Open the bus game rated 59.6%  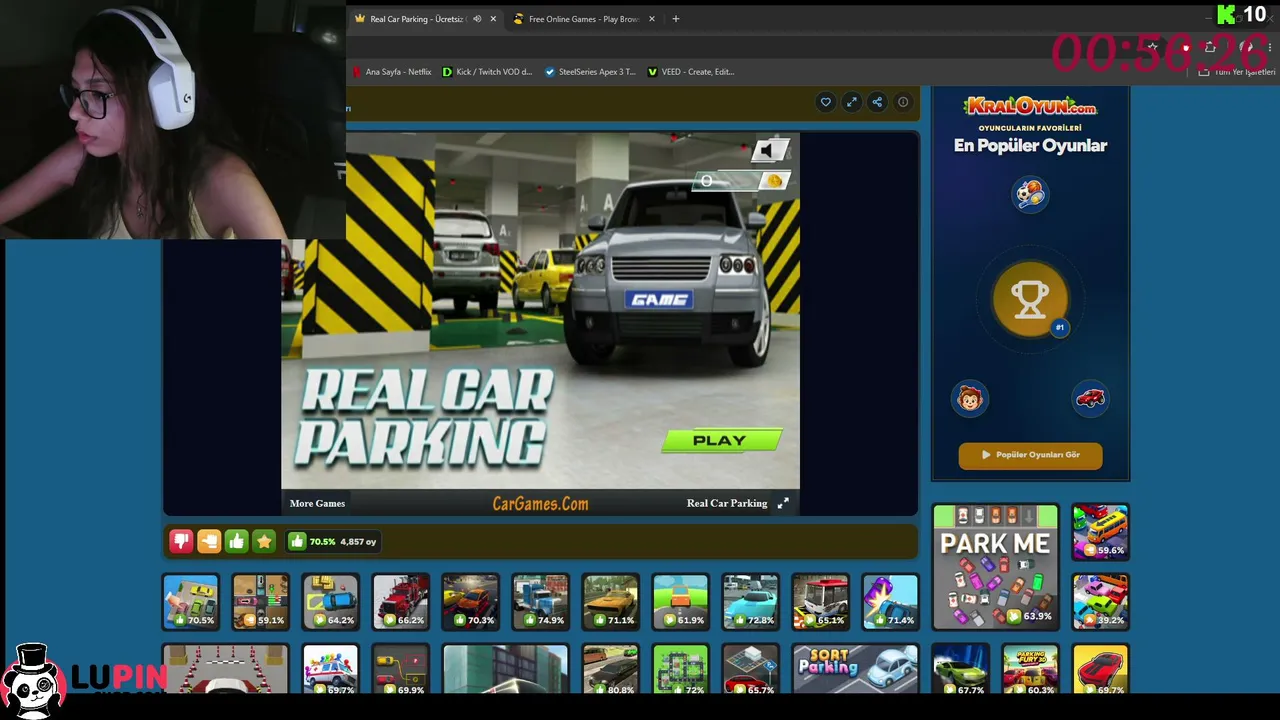[x=1100, y=531]
